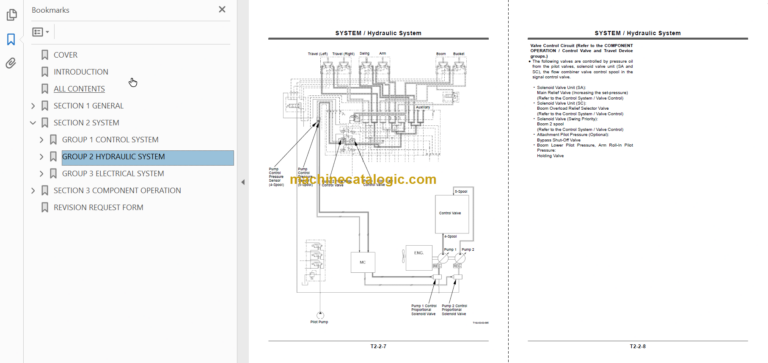The width and height of the screenshot is (768, 363).
Task: Open the Attachments paperclip panel
Action: click(11, 63)
